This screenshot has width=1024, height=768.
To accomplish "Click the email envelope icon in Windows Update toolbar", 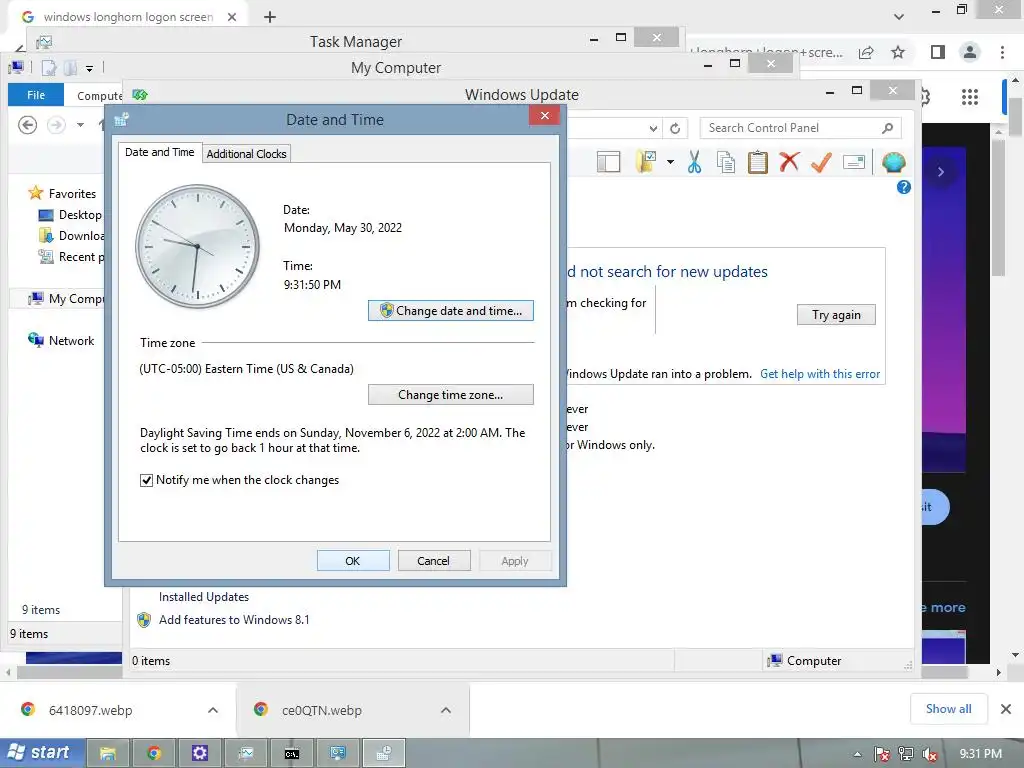I will click(x=854, y=161).
